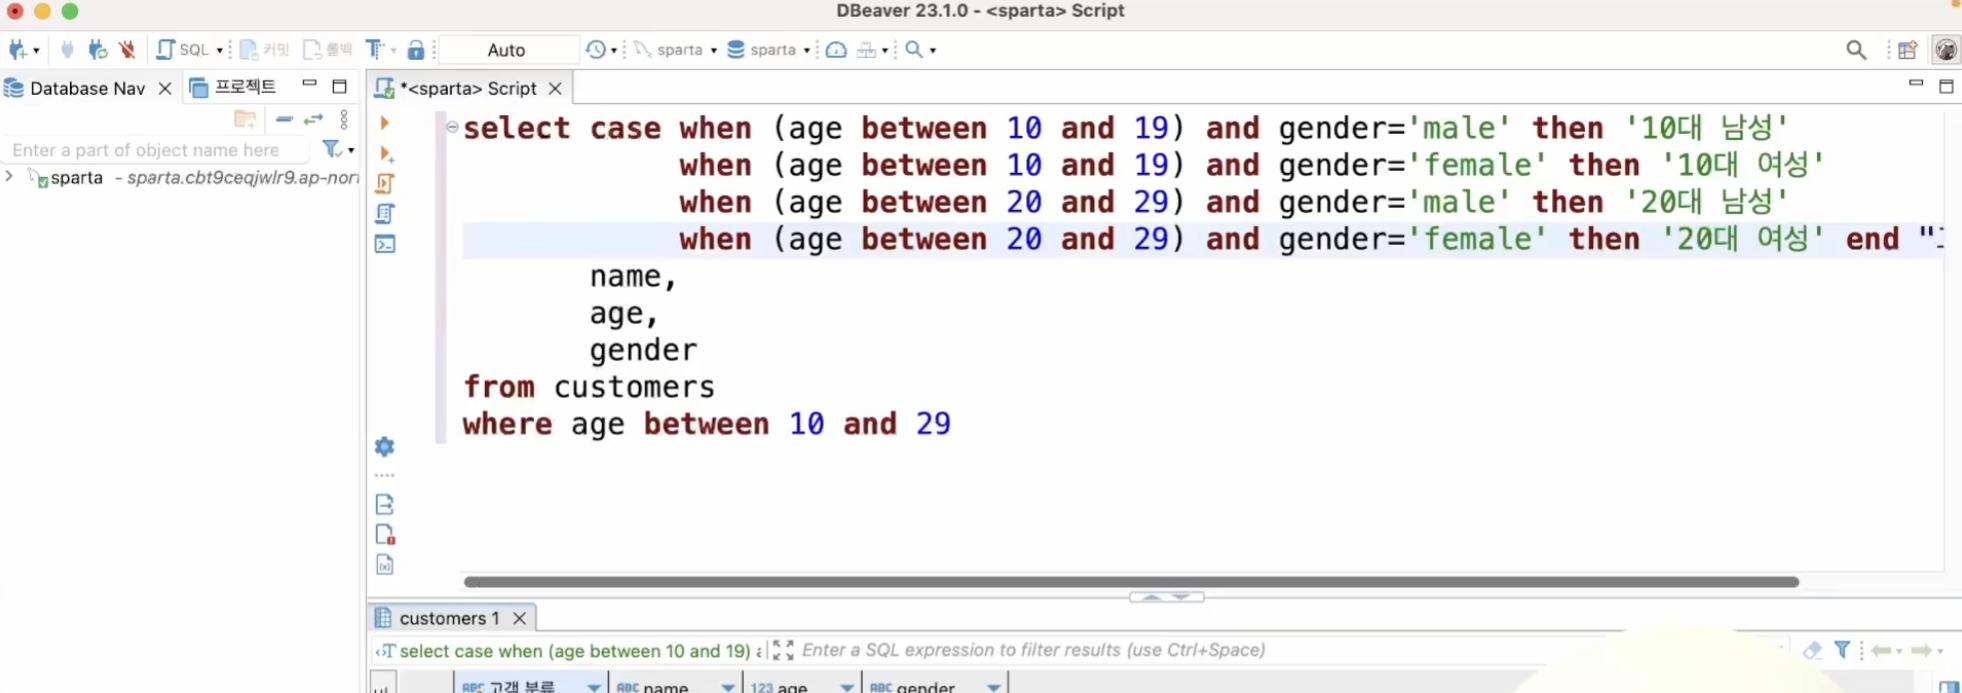Image resolution: width=1962 pixels, height=693 pixels.
Task: Open the transaction mode dropdown arrow
Action: (393, 50)
